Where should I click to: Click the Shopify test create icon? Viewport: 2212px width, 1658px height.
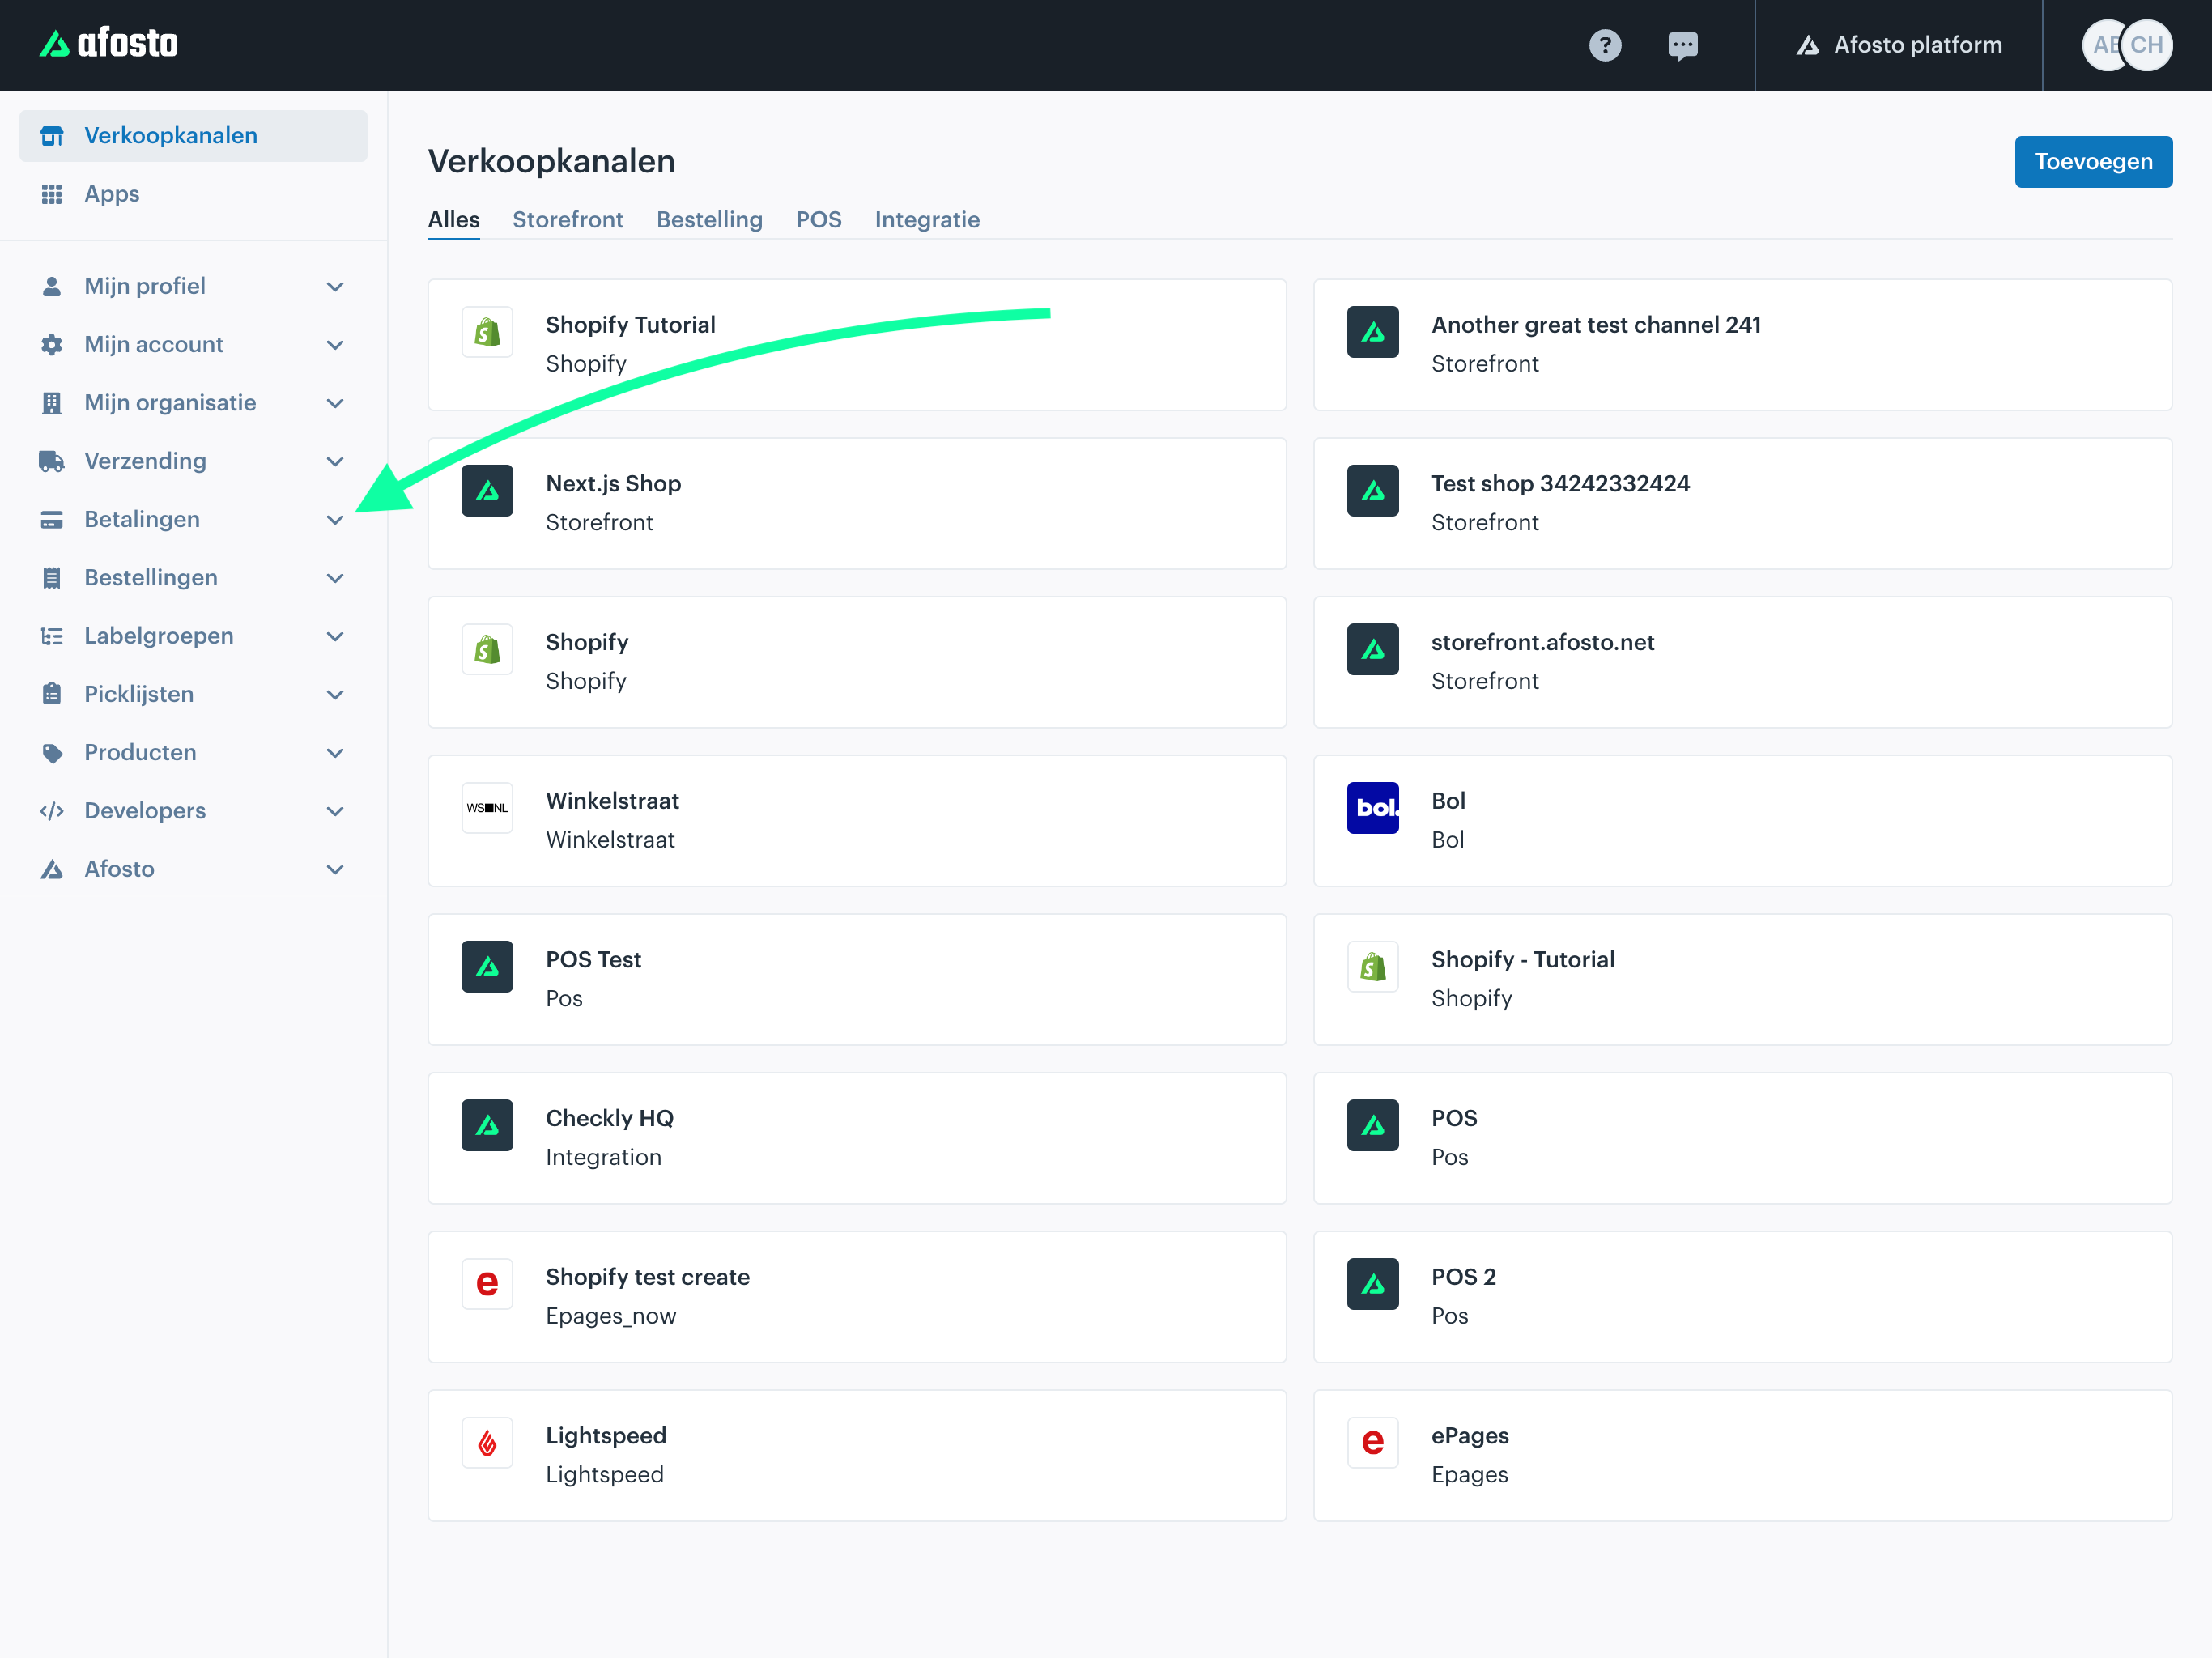point(487,1284)
